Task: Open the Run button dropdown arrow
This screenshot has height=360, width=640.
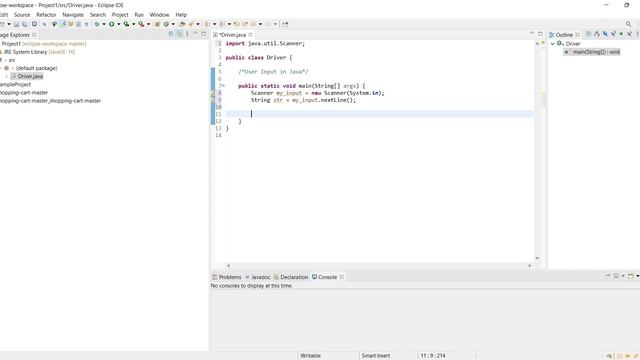Action: (119, 24)
